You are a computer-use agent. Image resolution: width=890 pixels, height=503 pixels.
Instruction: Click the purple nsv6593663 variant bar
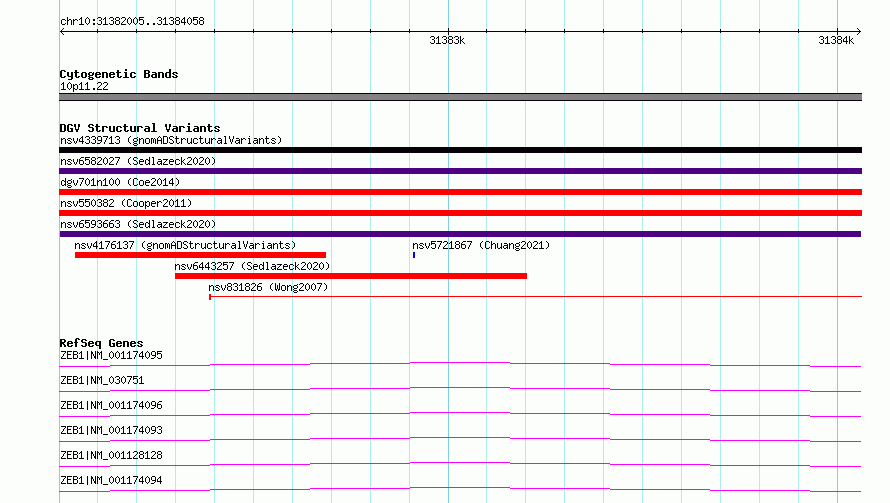coord(460,234)
